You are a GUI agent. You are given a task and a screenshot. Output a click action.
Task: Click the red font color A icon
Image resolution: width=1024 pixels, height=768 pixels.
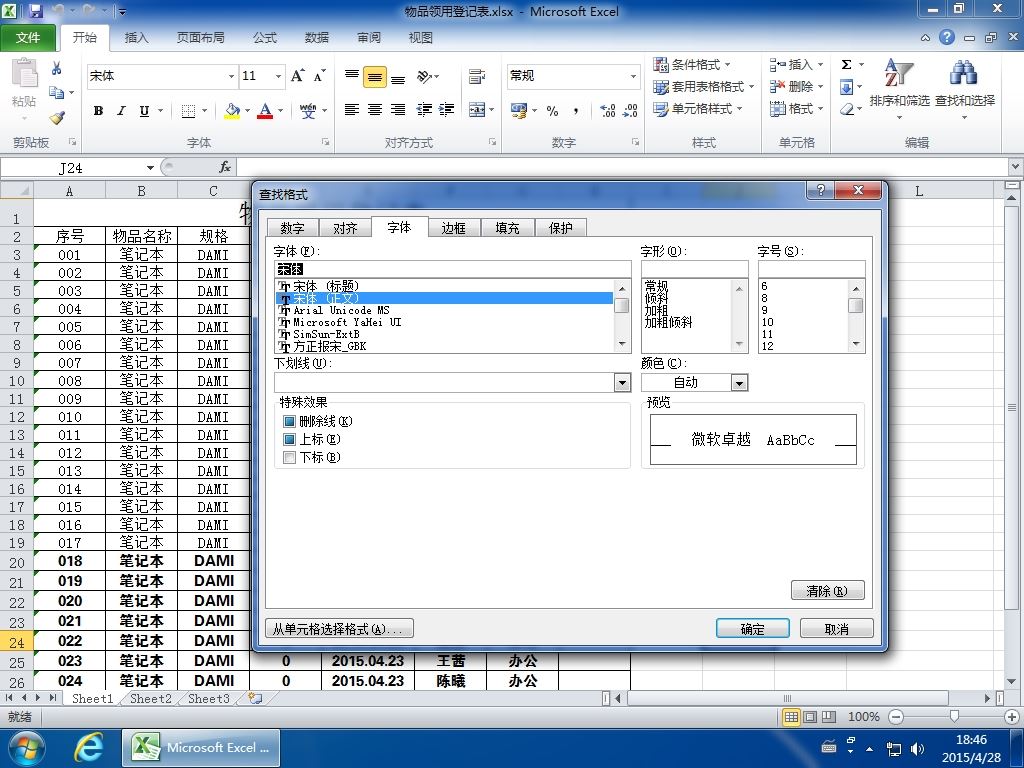coord(265,111)
